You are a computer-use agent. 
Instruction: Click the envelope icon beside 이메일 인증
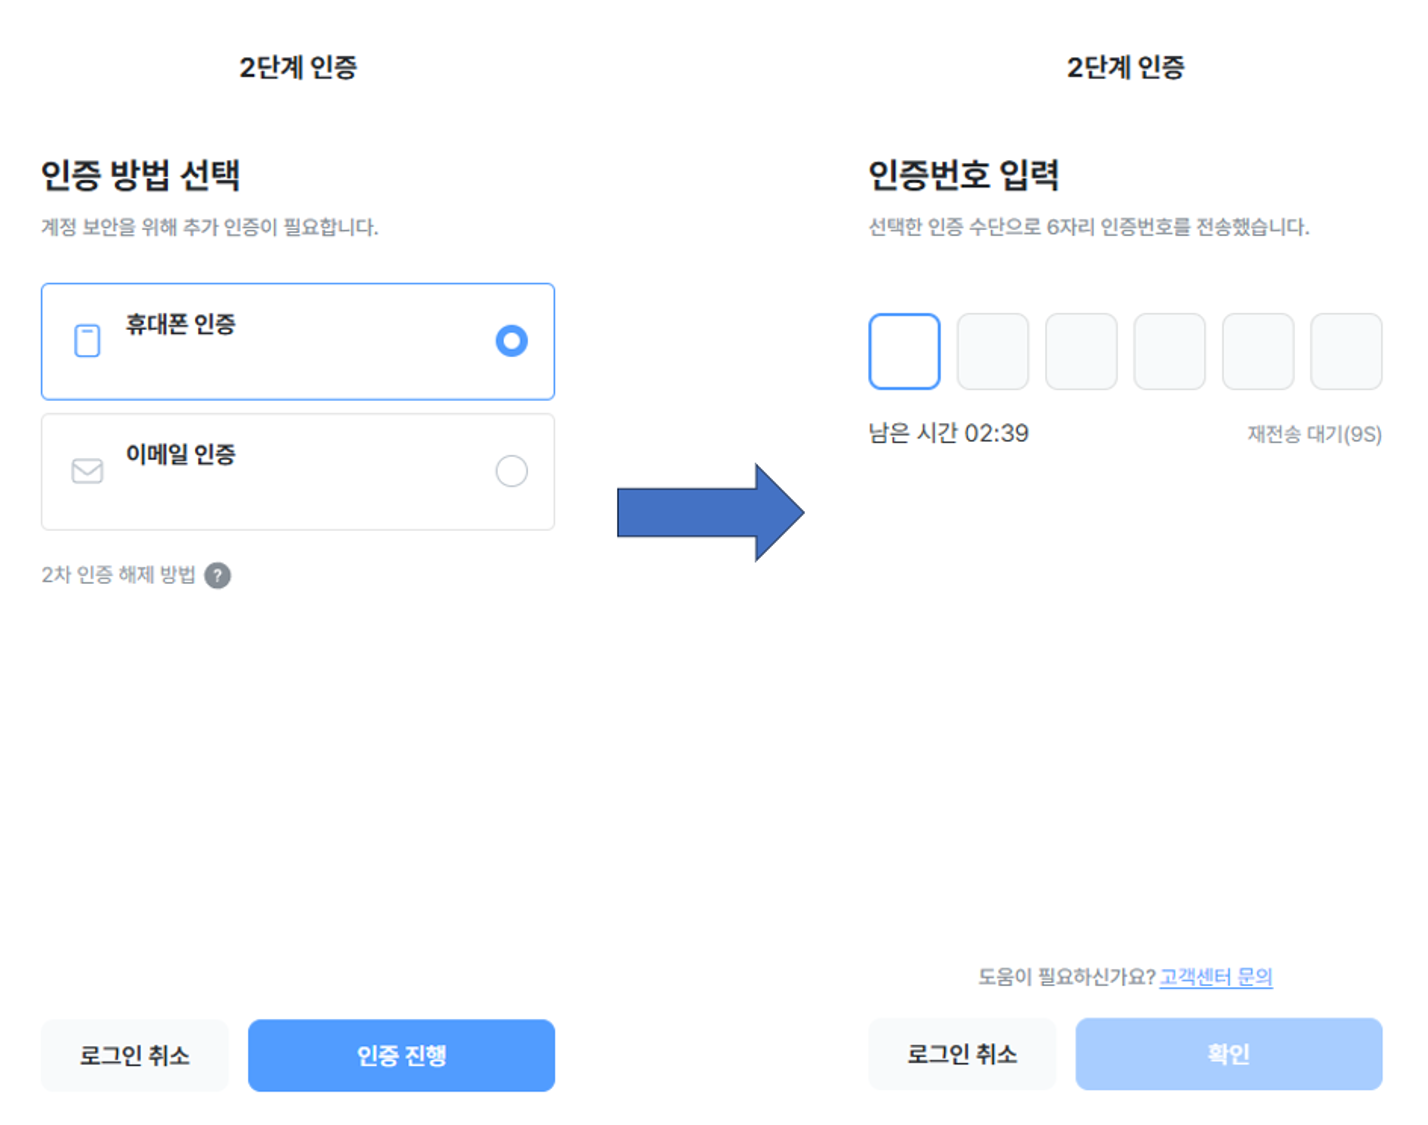tap(87, 471)
